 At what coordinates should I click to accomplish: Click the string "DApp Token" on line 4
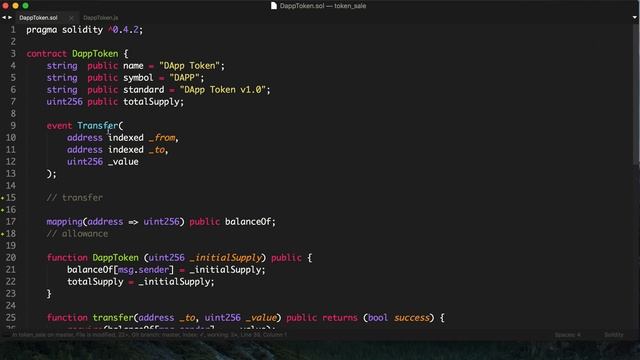tap(189, 66)
